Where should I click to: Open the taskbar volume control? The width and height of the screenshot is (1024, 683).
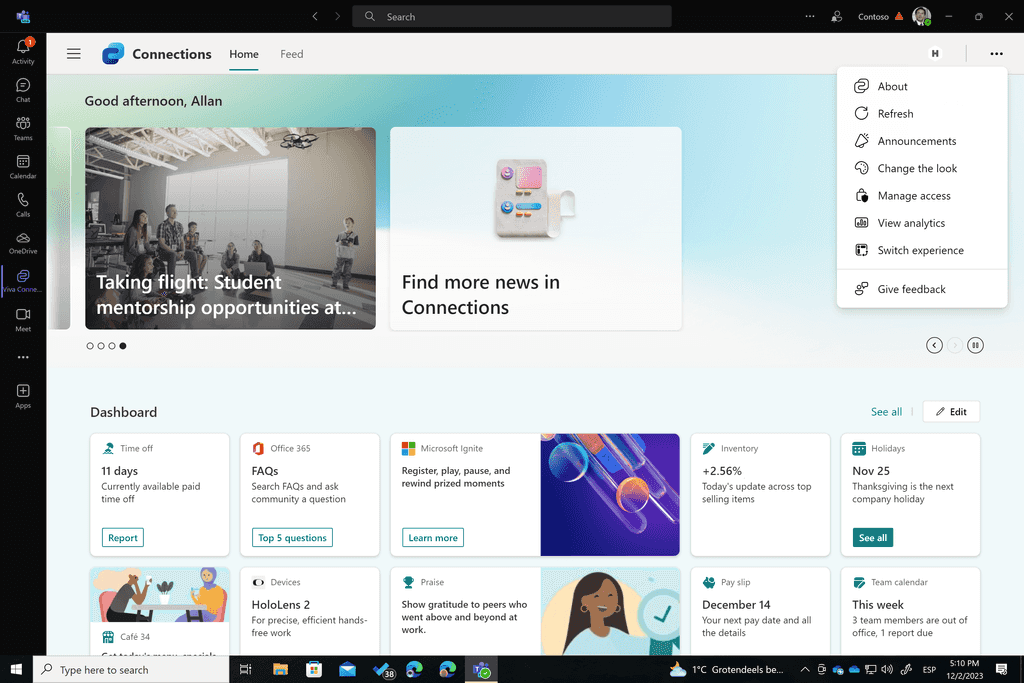(x=886, y=669)
